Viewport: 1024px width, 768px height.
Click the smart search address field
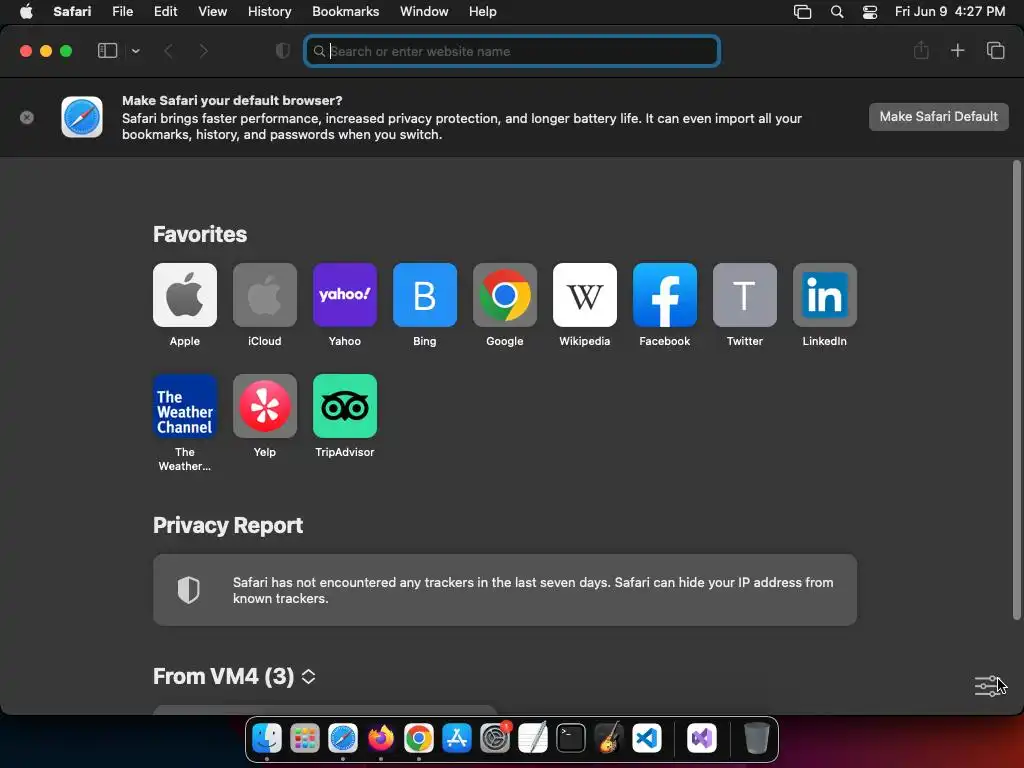pyautogui.click(x=512, y=51)
